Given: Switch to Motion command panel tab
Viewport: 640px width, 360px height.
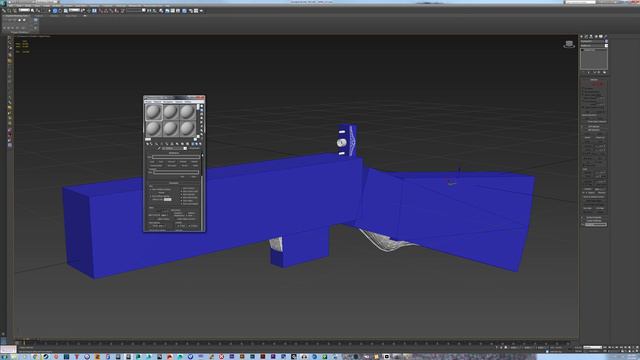Looking at the screenshot, I should (596, 36).
